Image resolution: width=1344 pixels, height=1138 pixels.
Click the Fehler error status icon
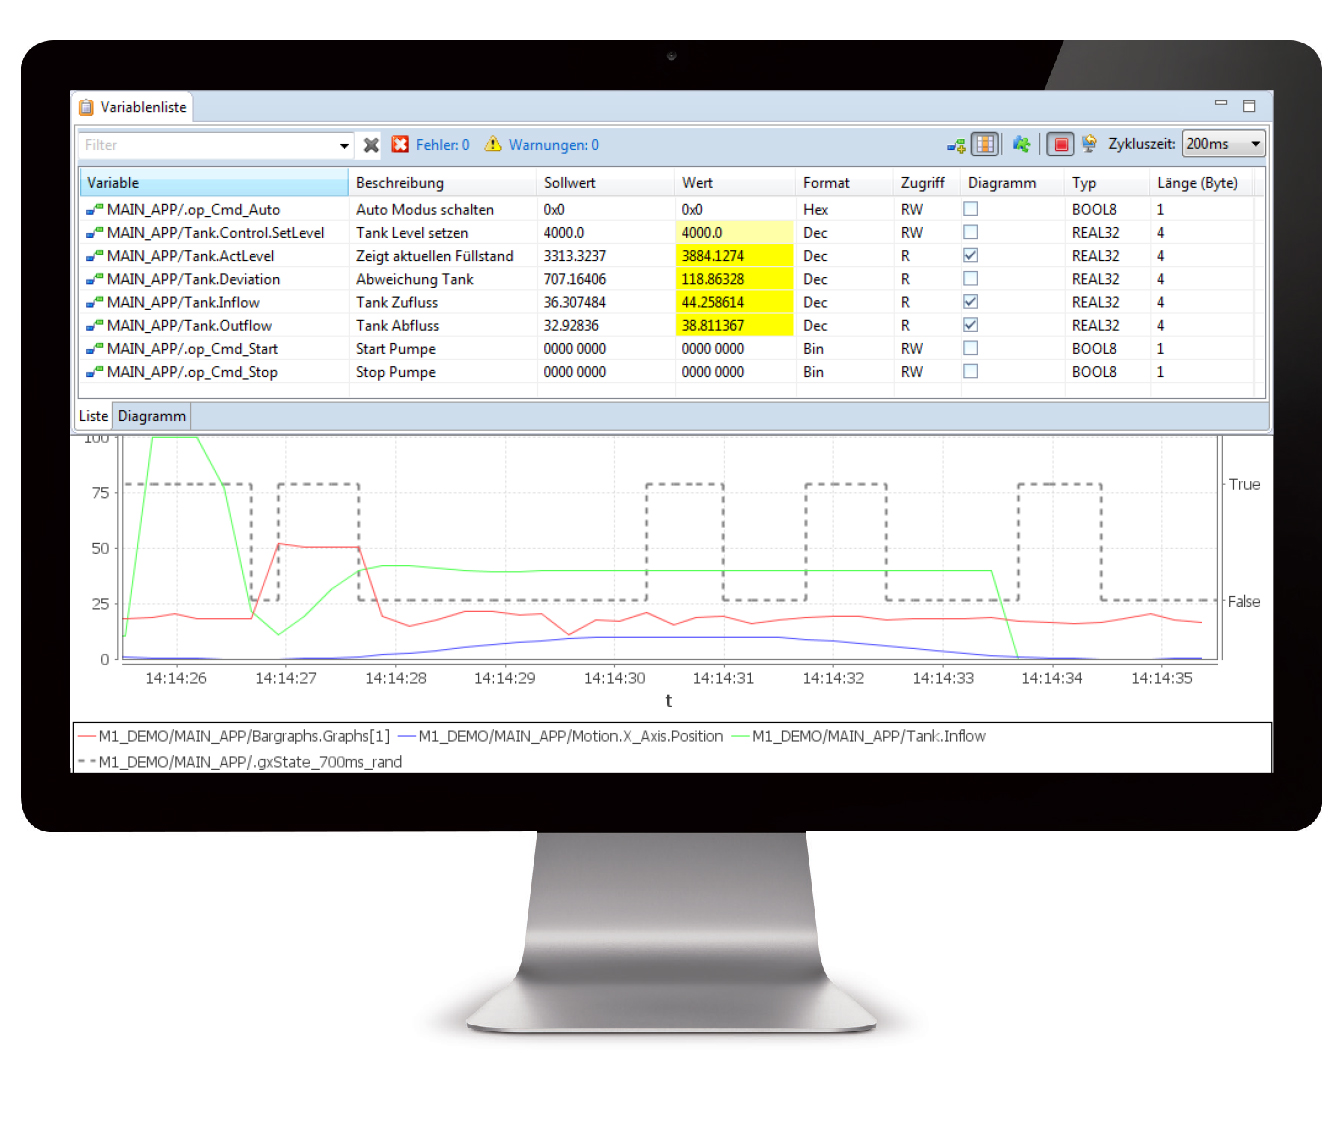pyautogui.click(x=400, y=144)
